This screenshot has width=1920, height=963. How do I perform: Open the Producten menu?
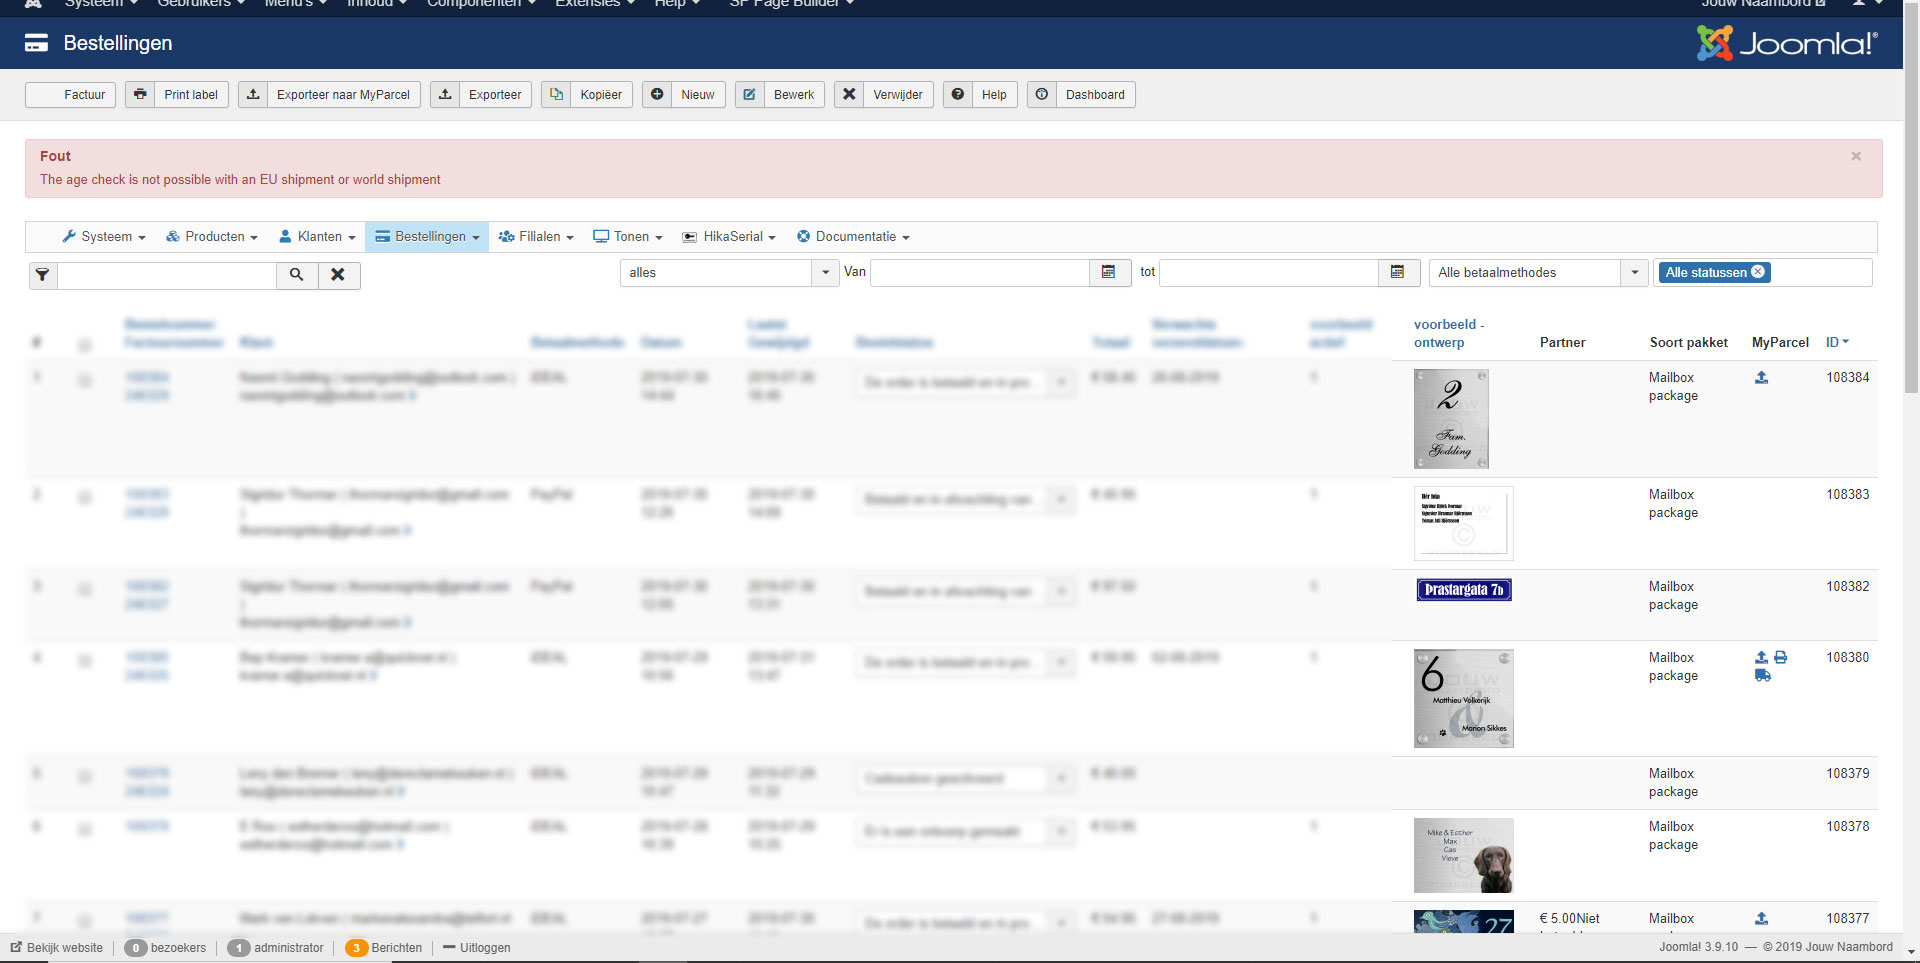(212, 237)
